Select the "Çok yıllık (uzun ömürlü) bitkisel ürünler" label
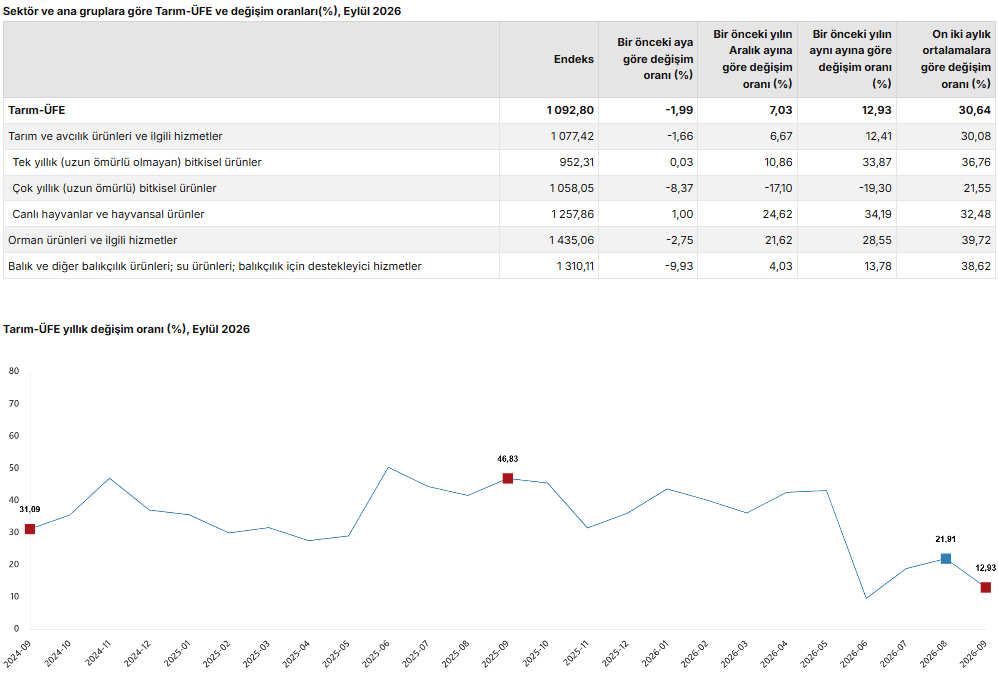998x686 pixels. tap(115, 188)
